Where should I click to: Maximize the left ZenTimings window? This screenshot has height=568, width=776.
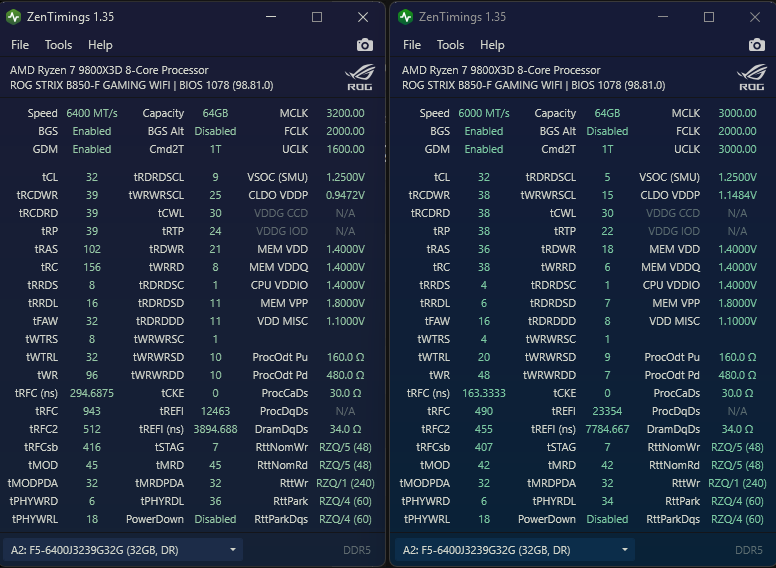(317, 17)
